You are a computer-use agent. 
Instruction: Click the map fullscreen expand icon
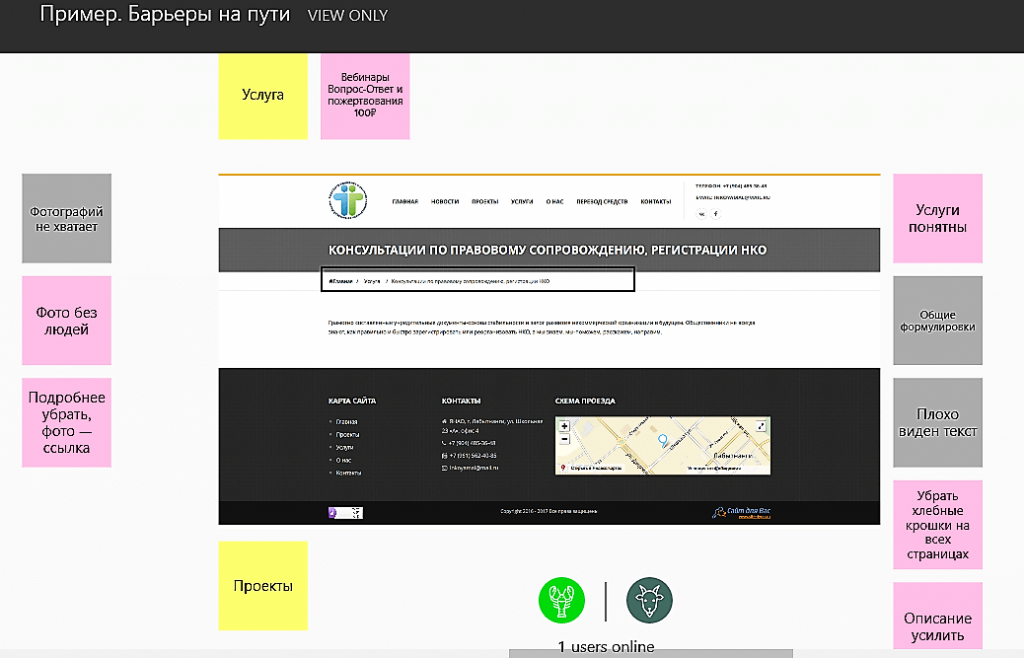(761, 426)
